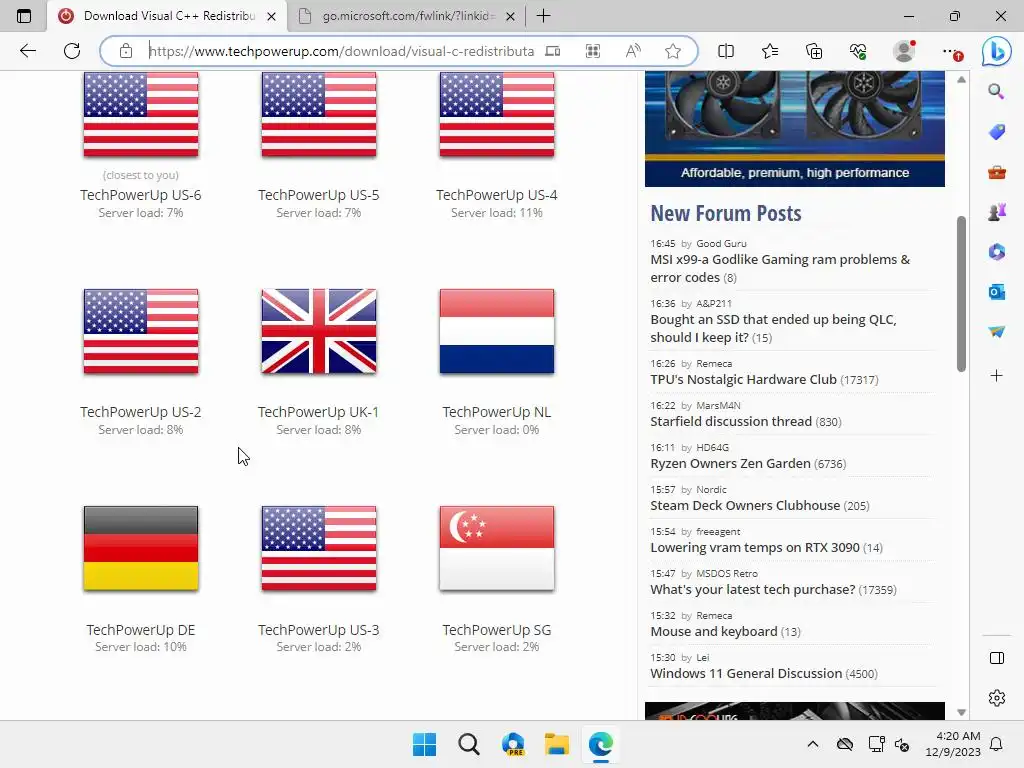The width and height of the screenshot is (1024, 768).
Task: Open sidebar Games chess icon
Action: (997, 212)
